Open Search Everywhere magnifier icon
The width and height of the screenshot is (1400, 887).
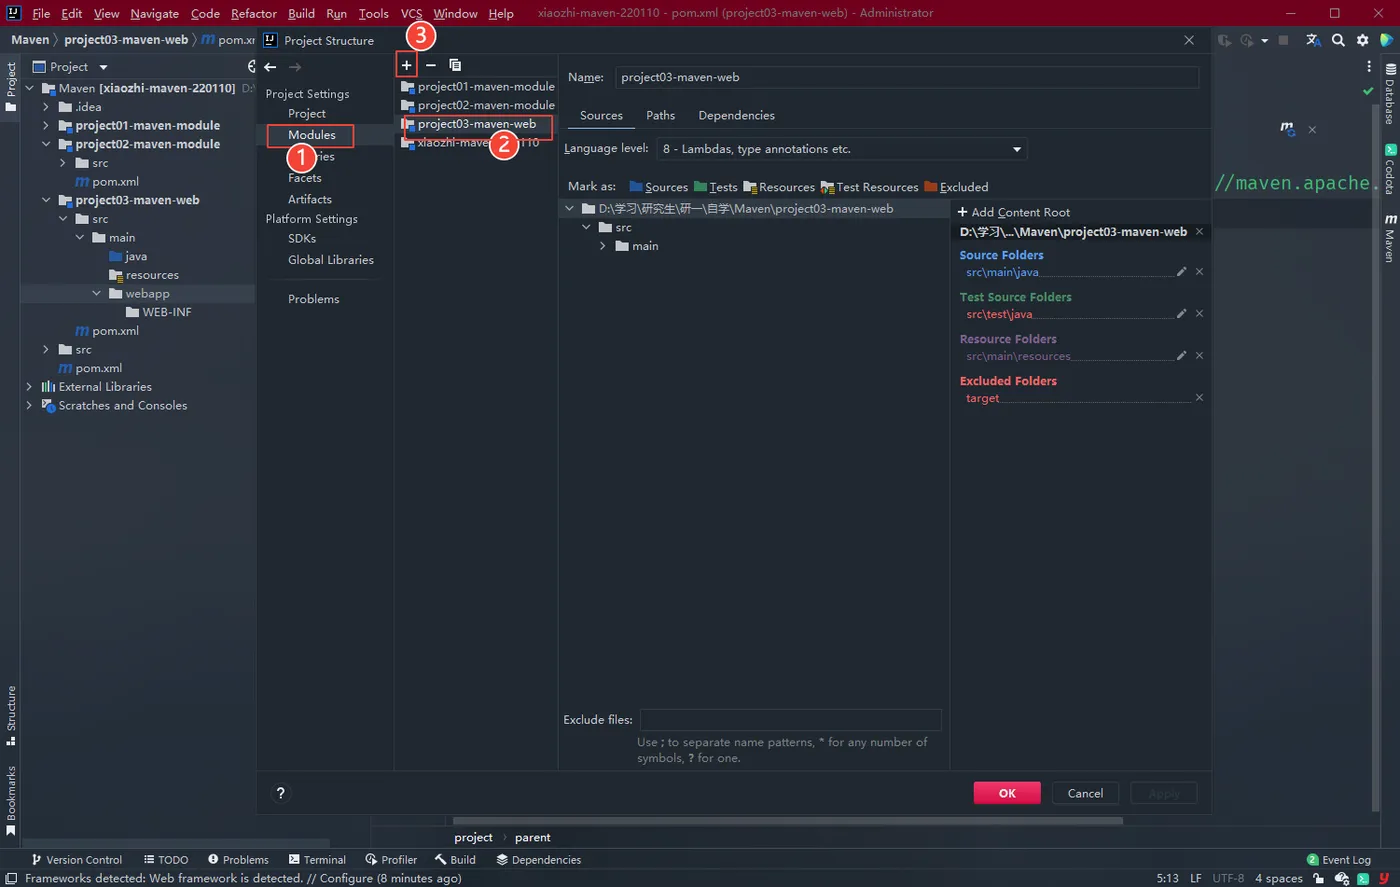point(1338,40)
